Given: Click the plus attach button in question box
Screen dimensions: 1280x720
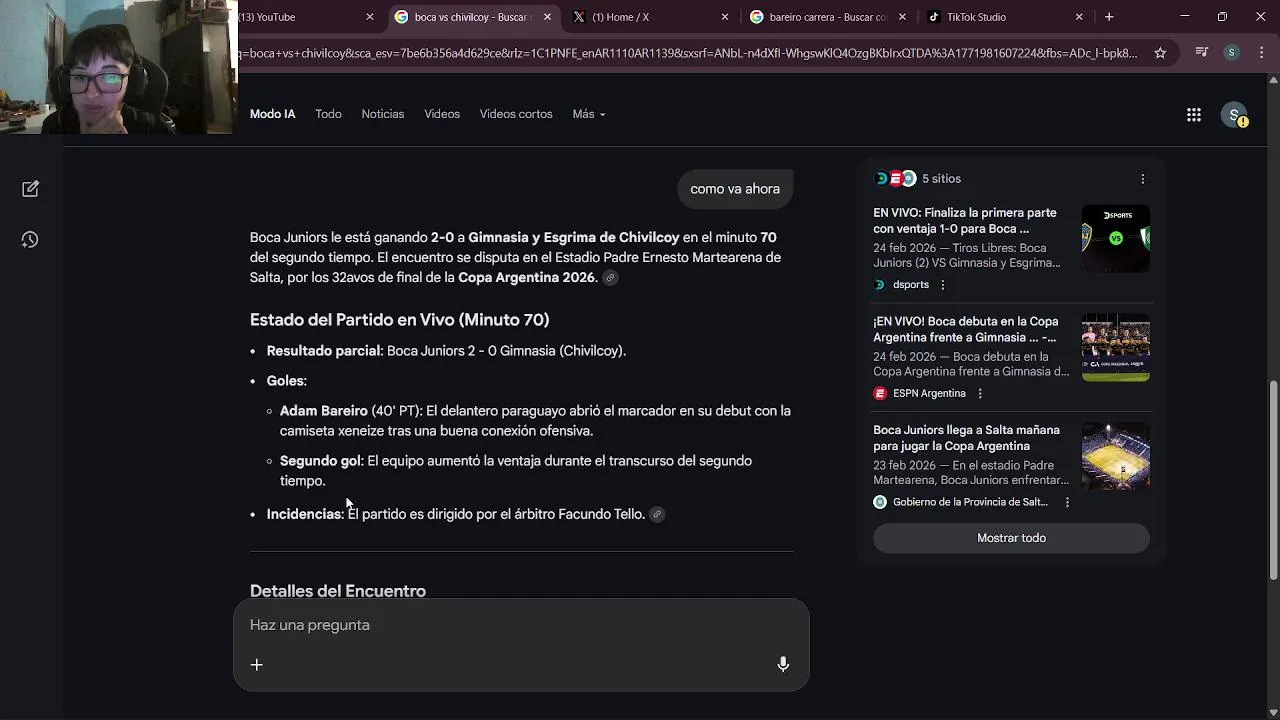Looking at the screenshot, I should pos(257,665).
